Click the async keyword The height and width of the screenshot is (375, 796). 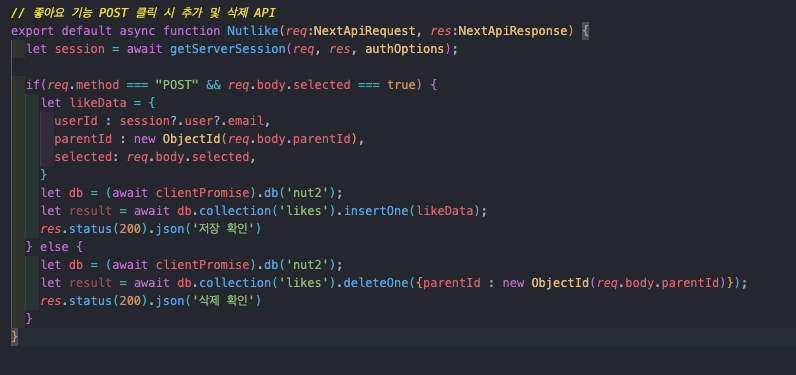pyautogui.click(x=138, y=31)
